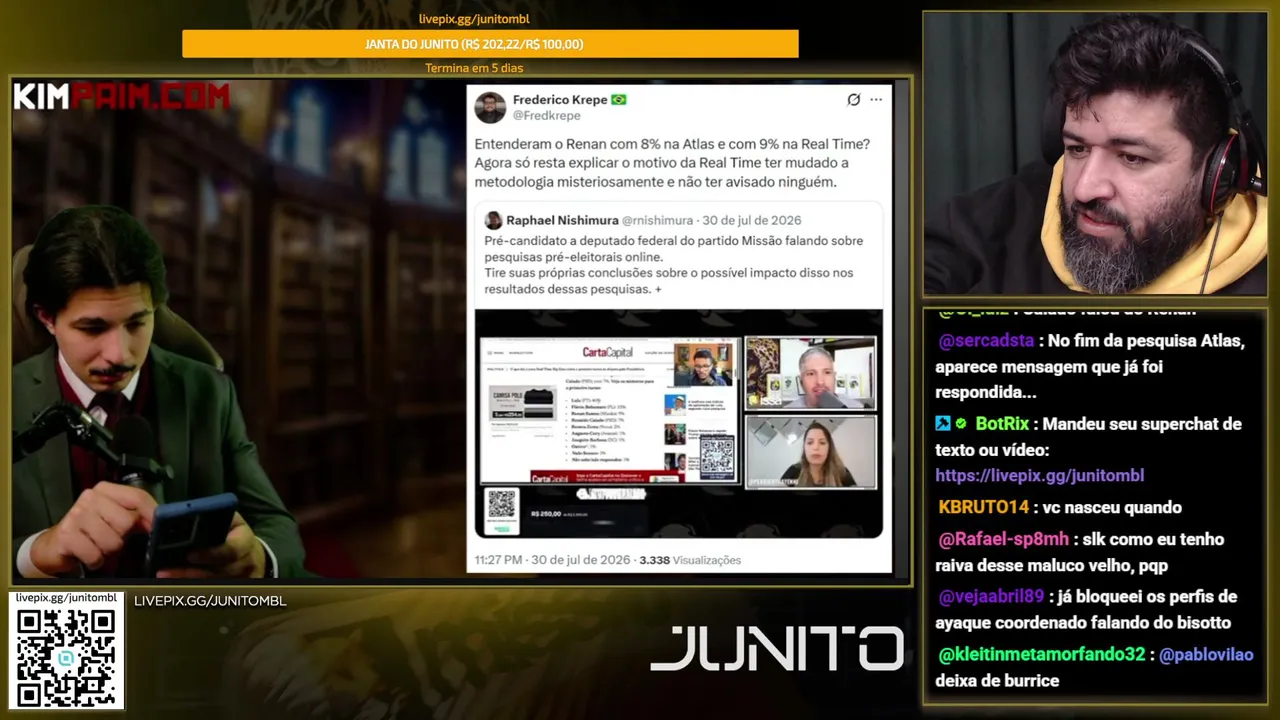The width and height of the screenshot is (1280, 720).
Task: Click the top-right streamer webcam feed
Action: [x=1095, y=154]
